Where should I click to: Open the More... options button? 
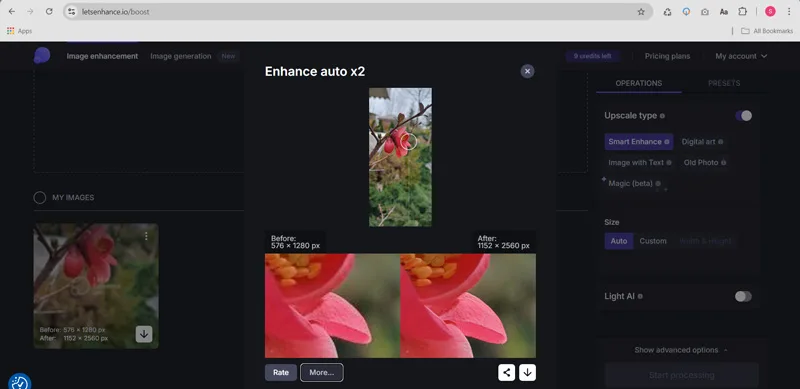pyautogui.click(x=321, y=373)
